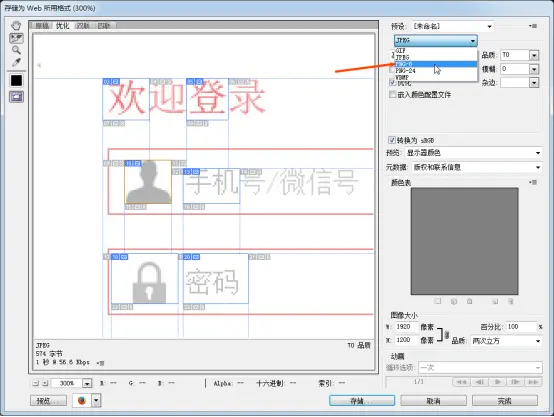This screenshot has width=554, height=417.
Task: Play the animation
Action: [x=497, y=382]
